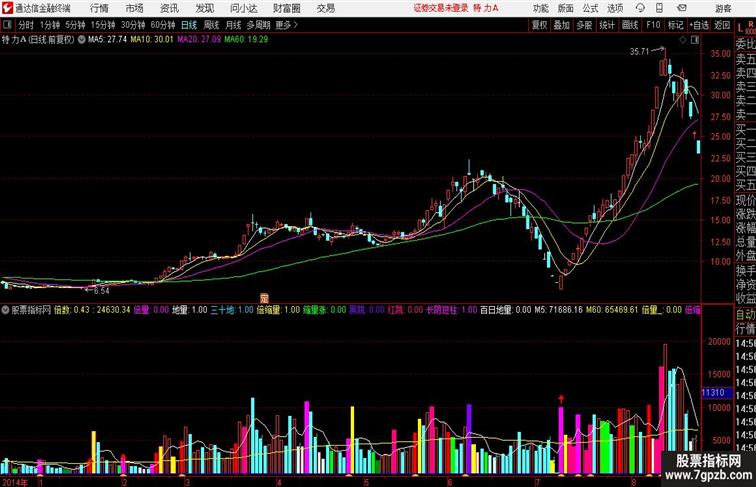Click the 多股 toolbar button
The height and width of the screenshot is (487, 756).
[584, 25]
